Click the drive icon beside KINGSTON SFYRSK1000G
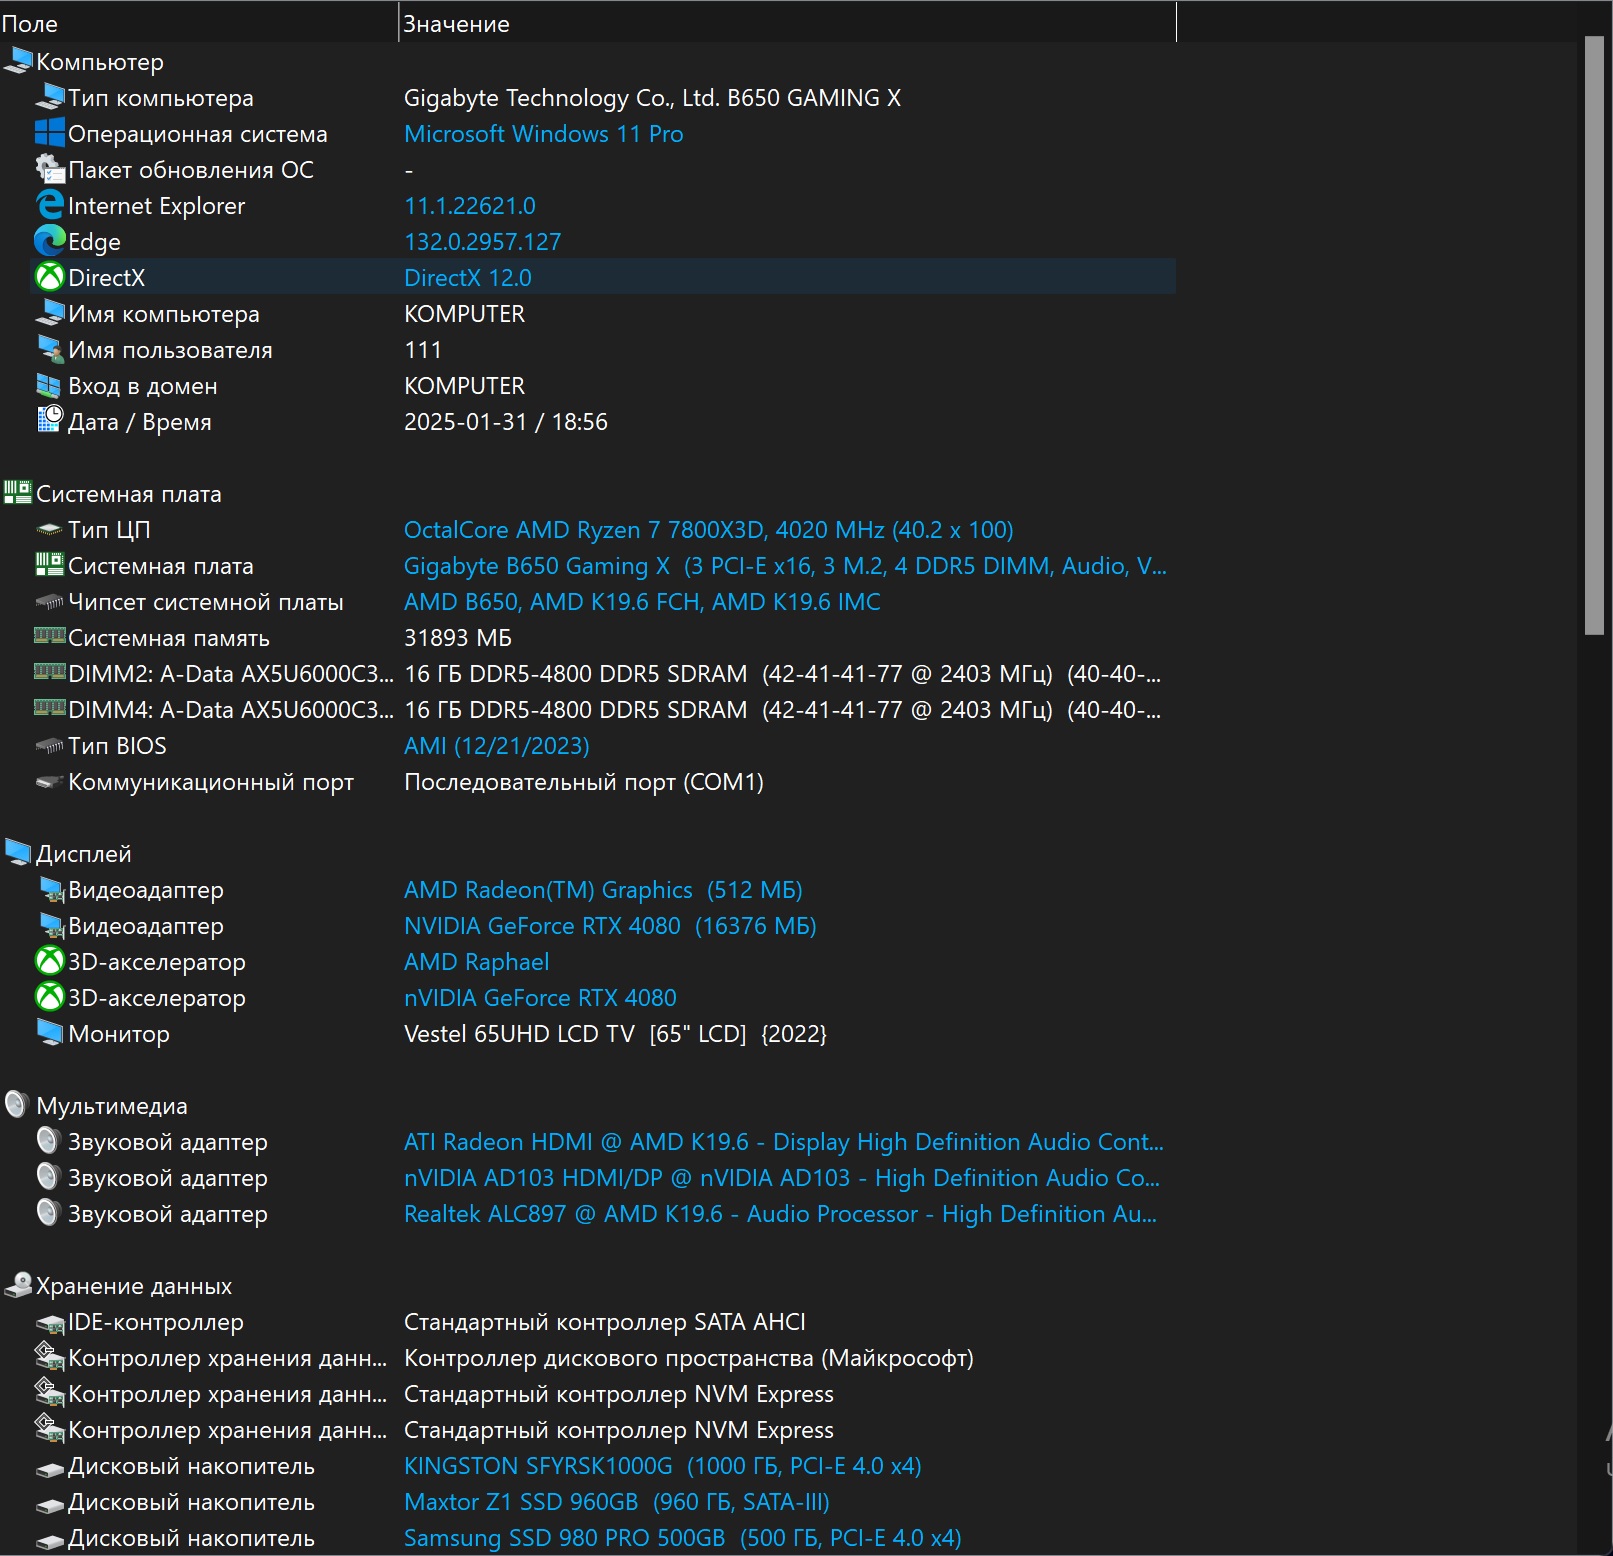The image size is (1613, 1556). tap(50, 1469)
